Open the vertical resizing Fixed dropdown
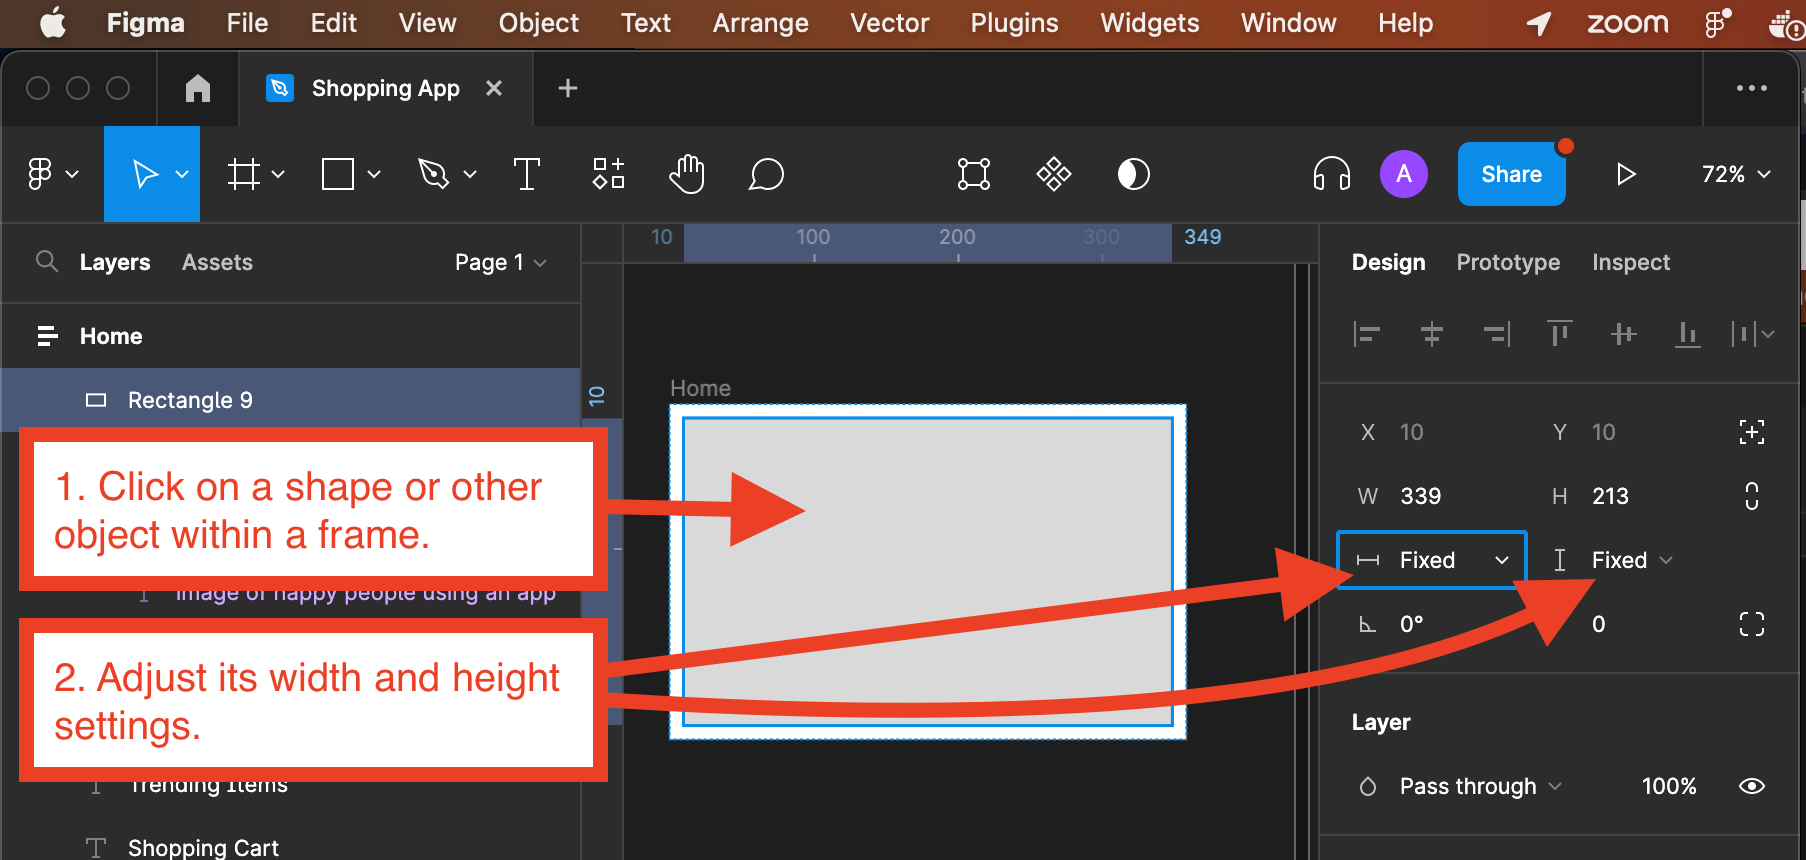Screen dimensions: 1806x860 click(x=1612, y=560)
